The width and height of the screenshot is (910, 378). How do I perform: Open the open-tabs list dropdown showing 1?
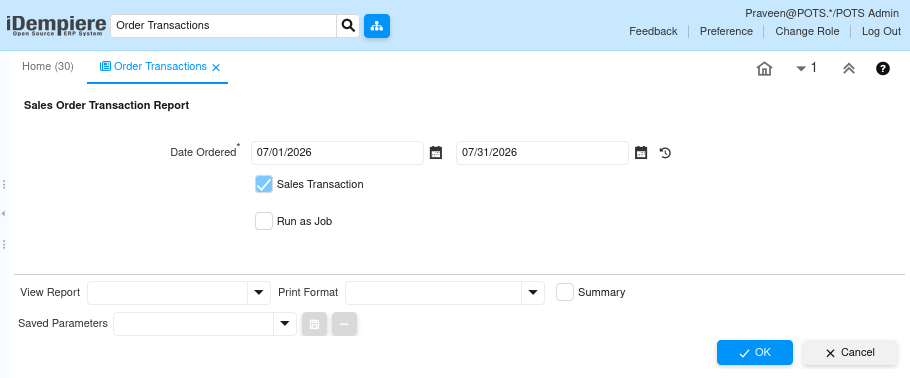pos(807,69)
